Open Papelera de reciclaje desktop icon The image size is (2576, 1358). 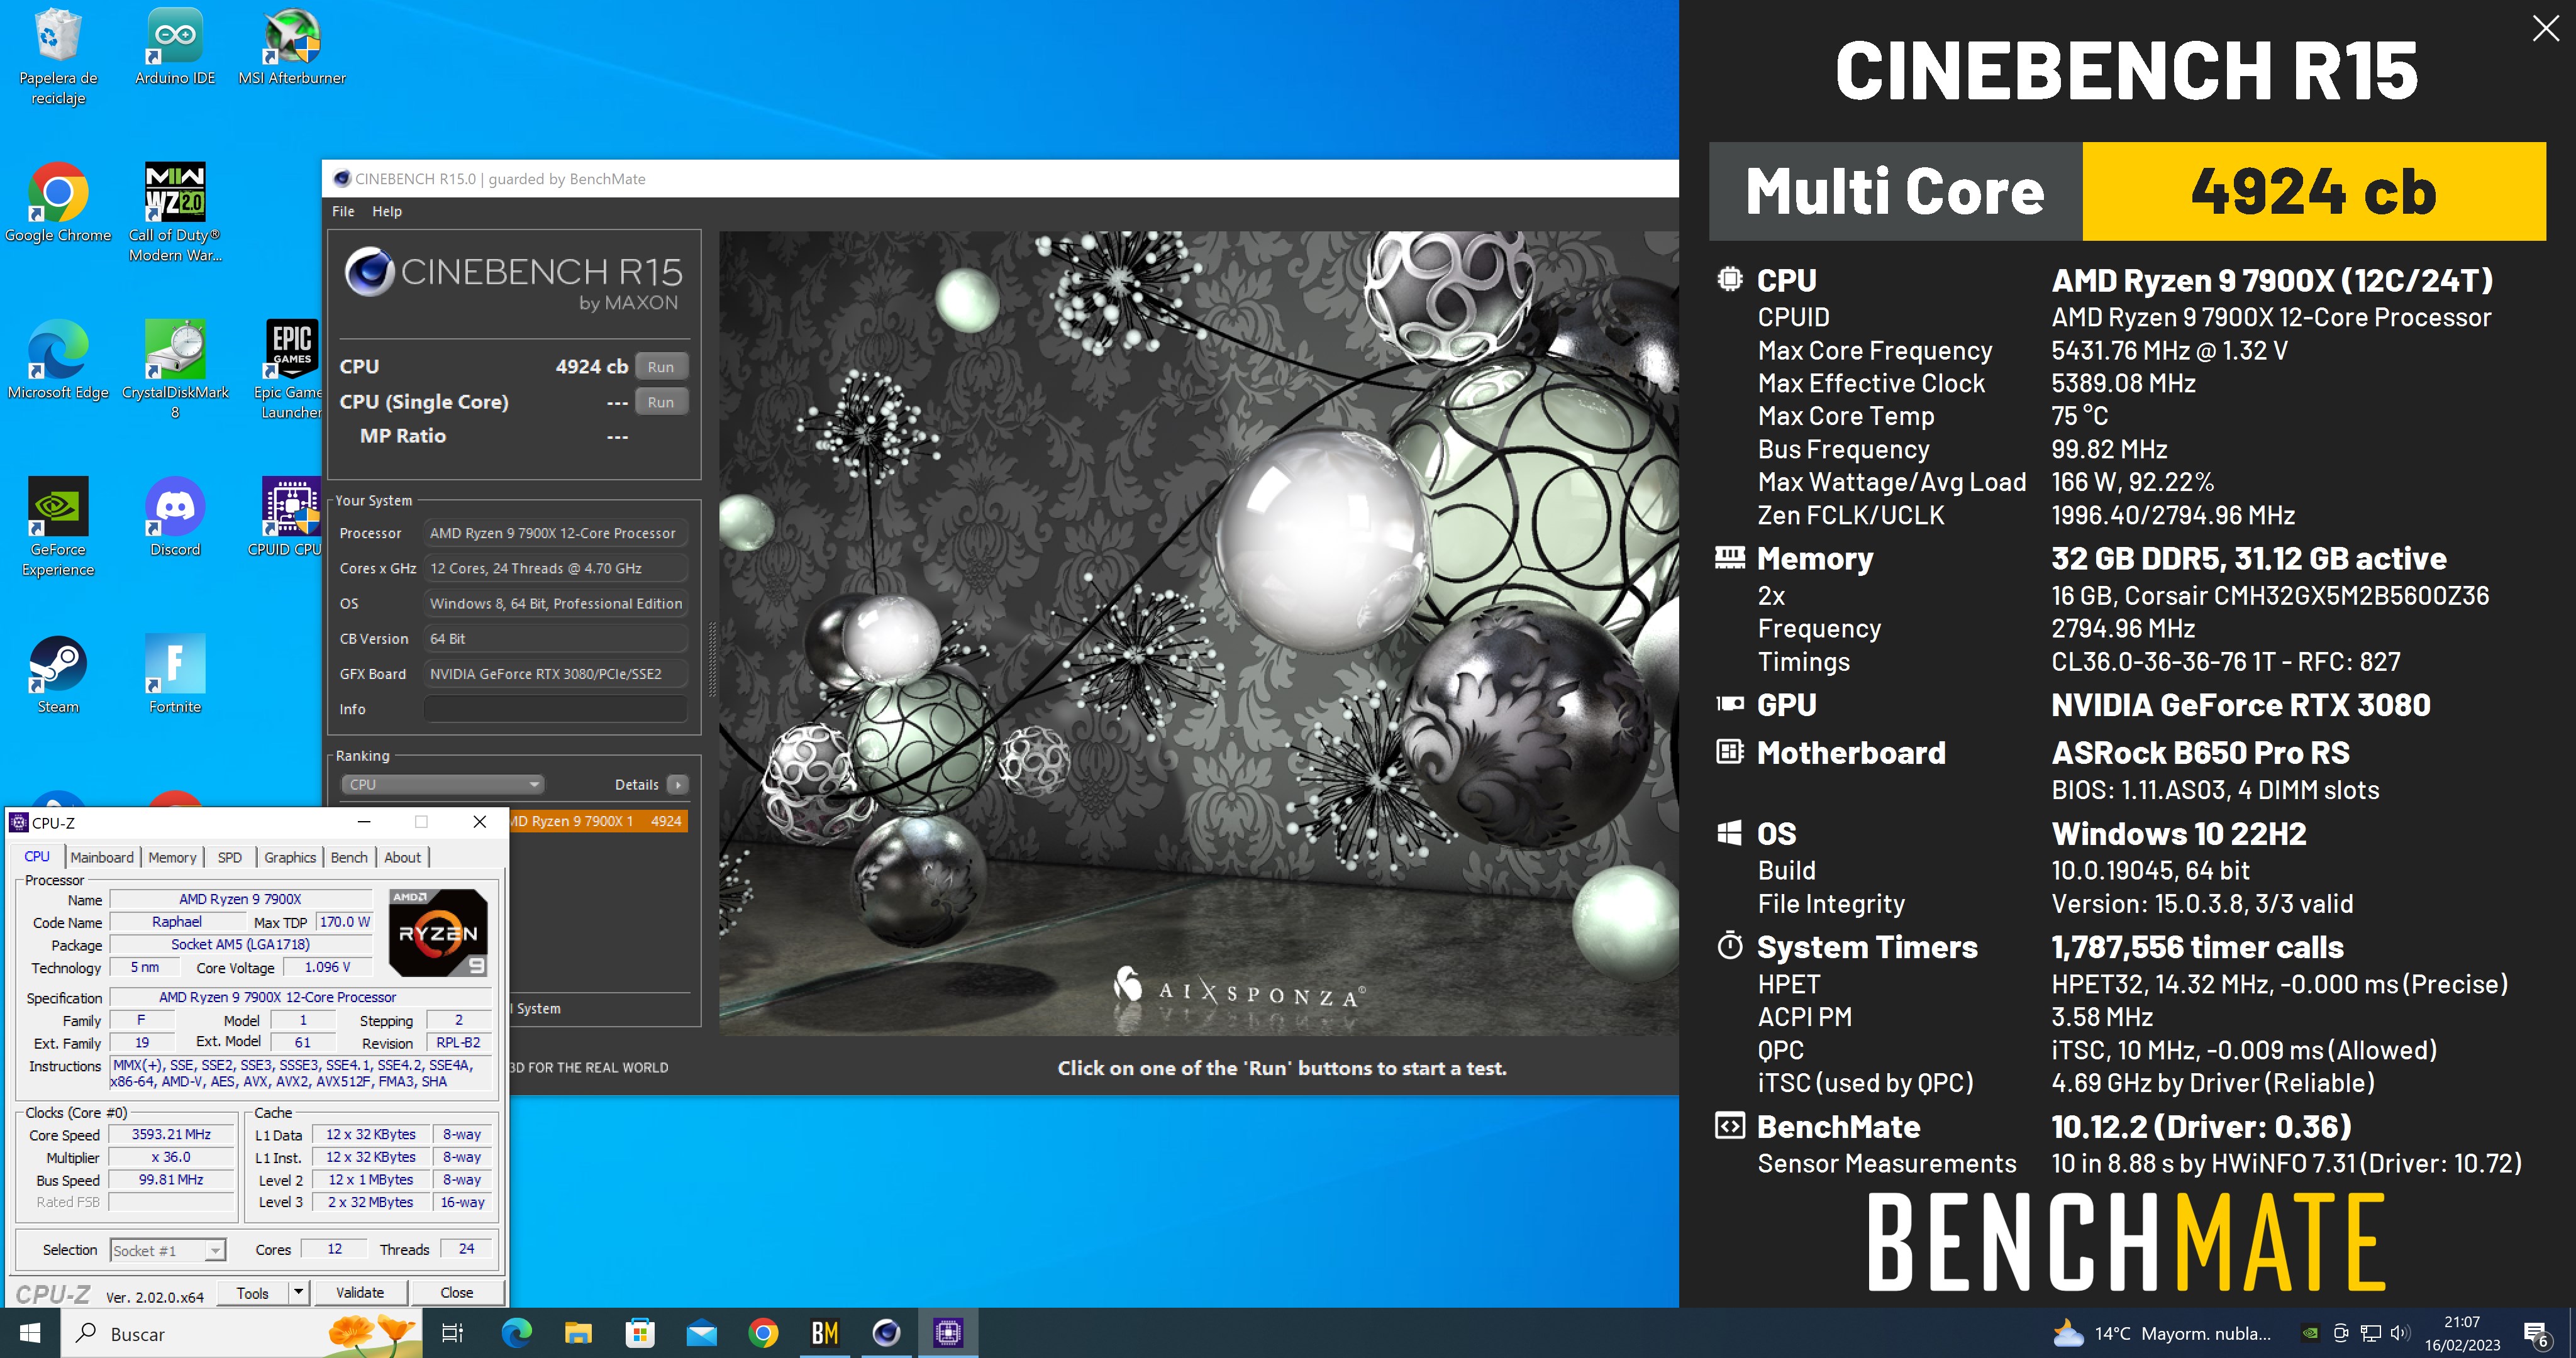point(58,57)
